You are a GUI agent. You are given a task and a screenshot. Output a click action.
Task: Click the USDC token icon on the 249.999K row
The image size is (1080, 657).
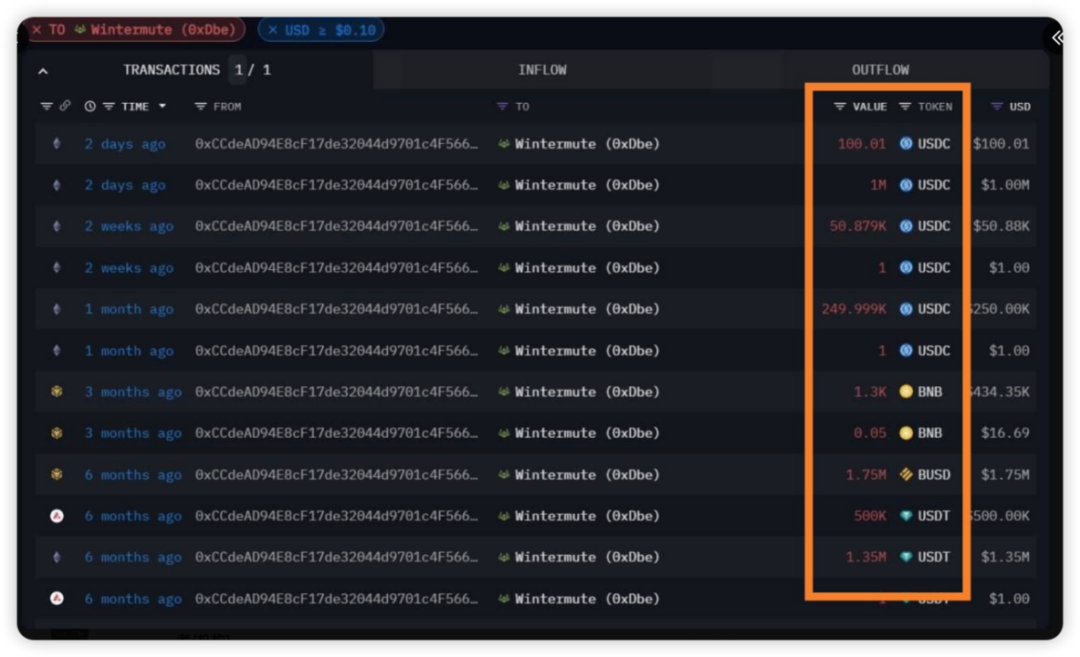click(906, 309)
